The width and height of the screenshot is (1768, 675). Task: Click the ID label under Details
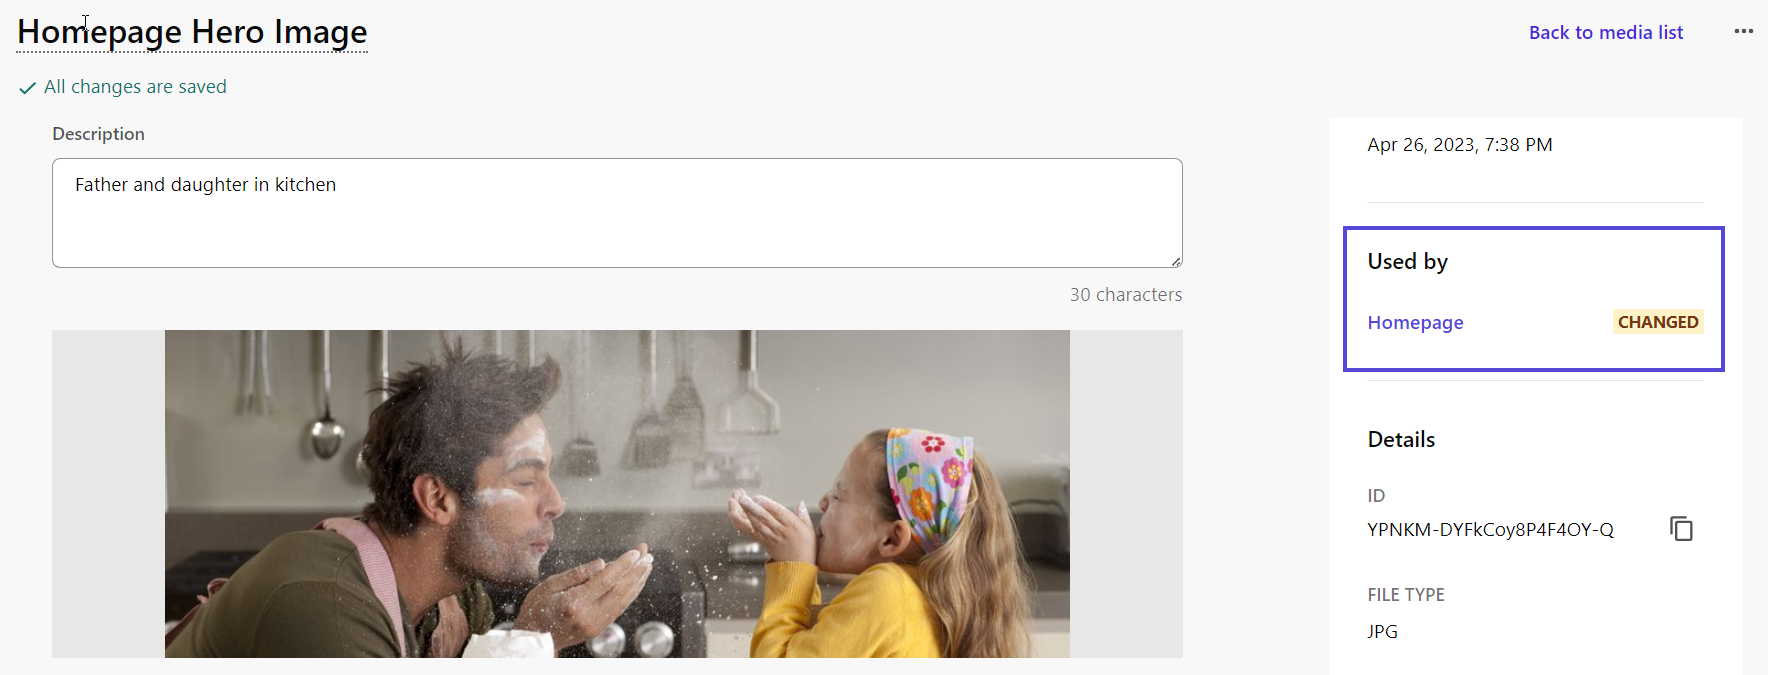[1376, 496]
